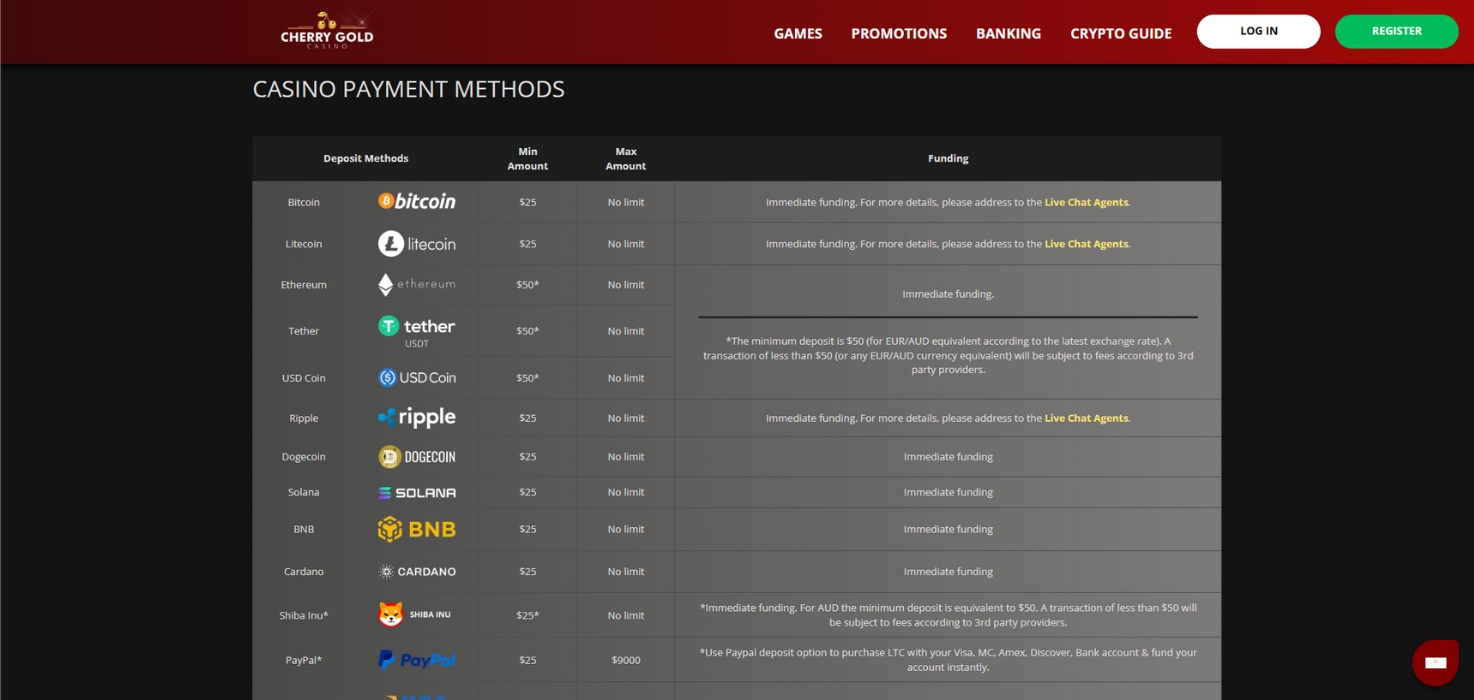1474x700 pixels.
Task: Go to the Banking page
Action: [x=1008, y=33]
